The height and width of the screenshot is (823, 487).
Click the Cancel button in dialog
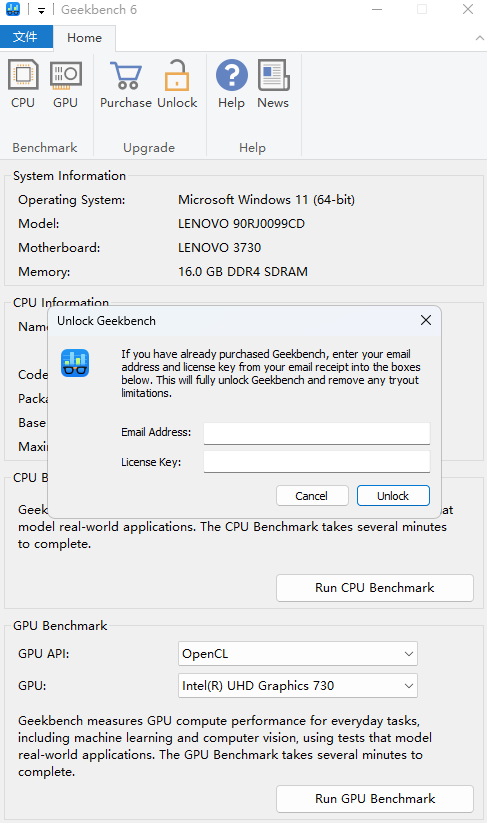click(x=312, y=495)
